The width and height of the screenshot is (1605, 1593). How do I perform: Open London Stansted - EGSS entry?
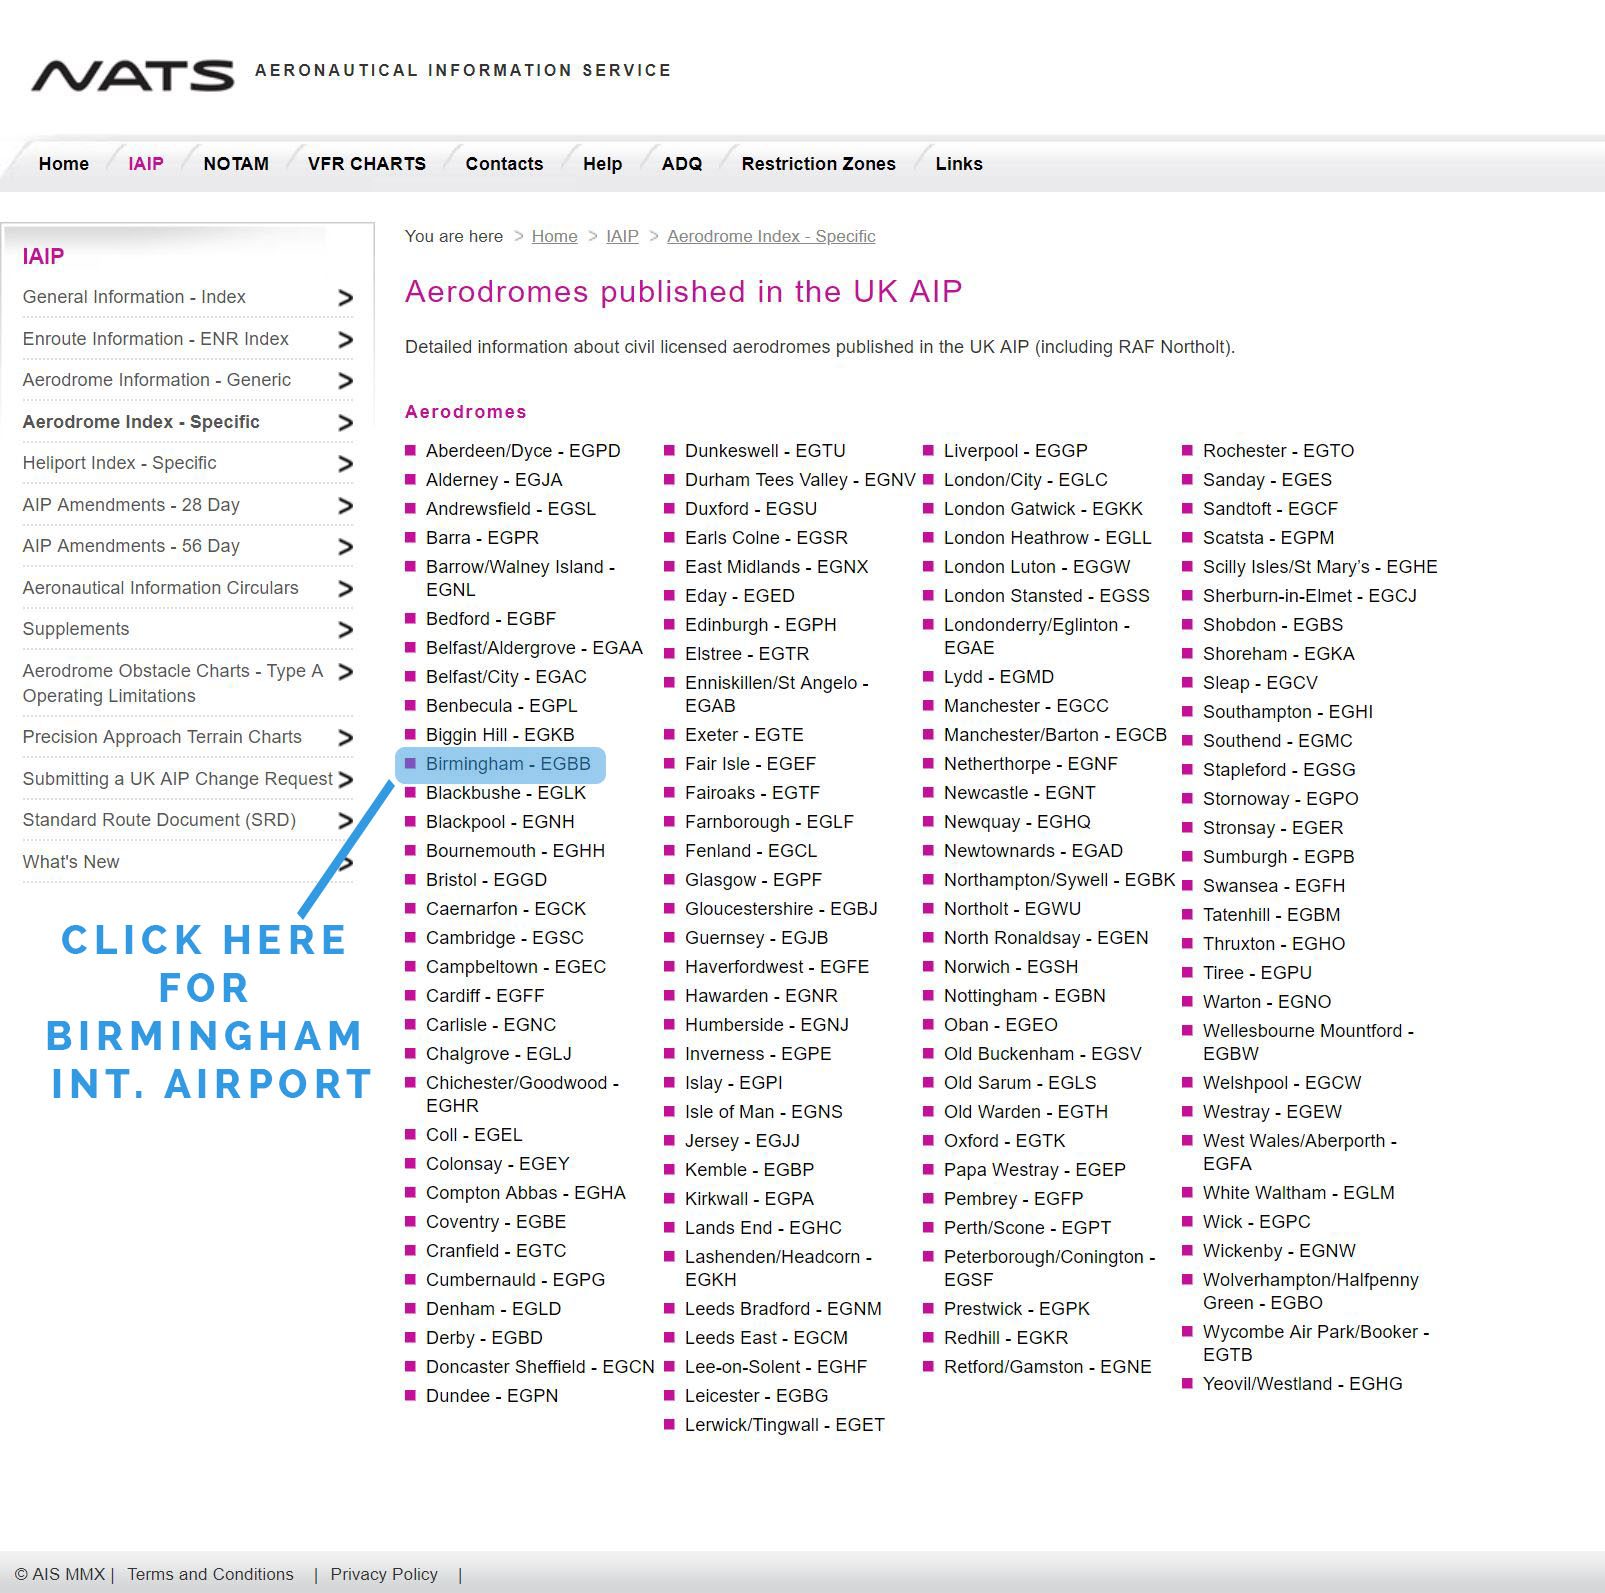pos(1047,596)
